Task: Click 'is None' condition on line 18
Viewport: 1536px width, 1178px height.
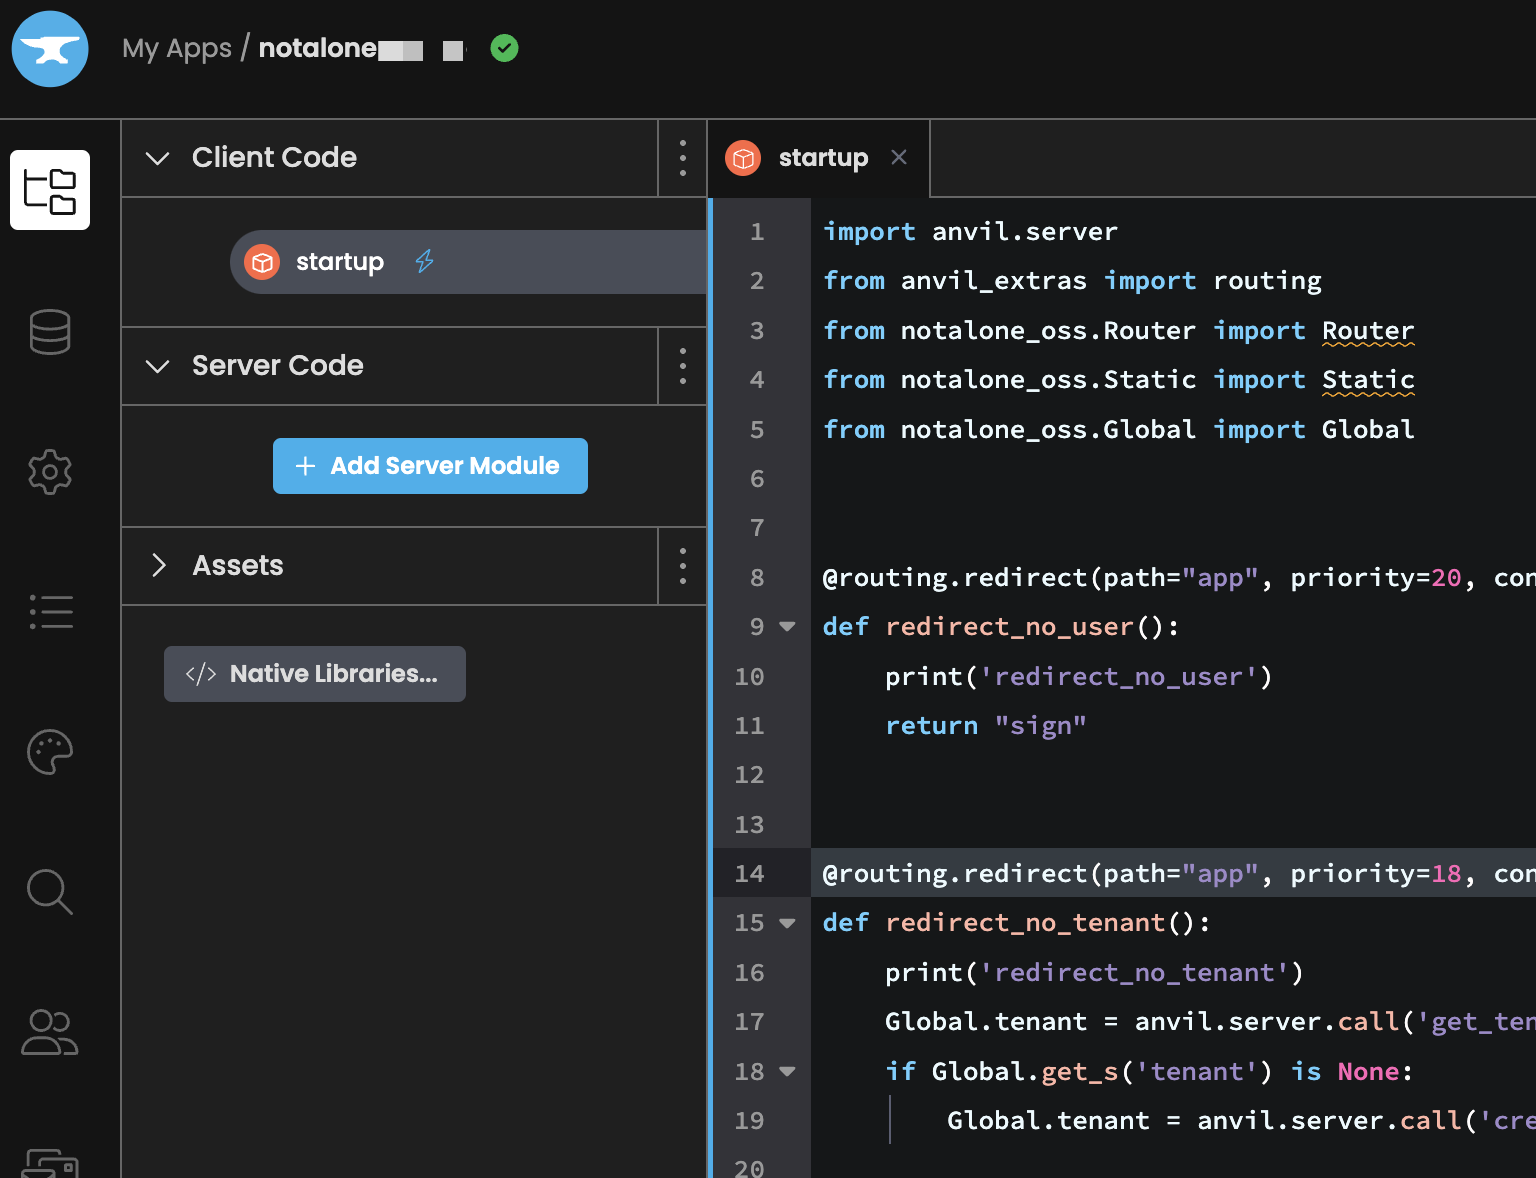Action: (1345, 1072)
